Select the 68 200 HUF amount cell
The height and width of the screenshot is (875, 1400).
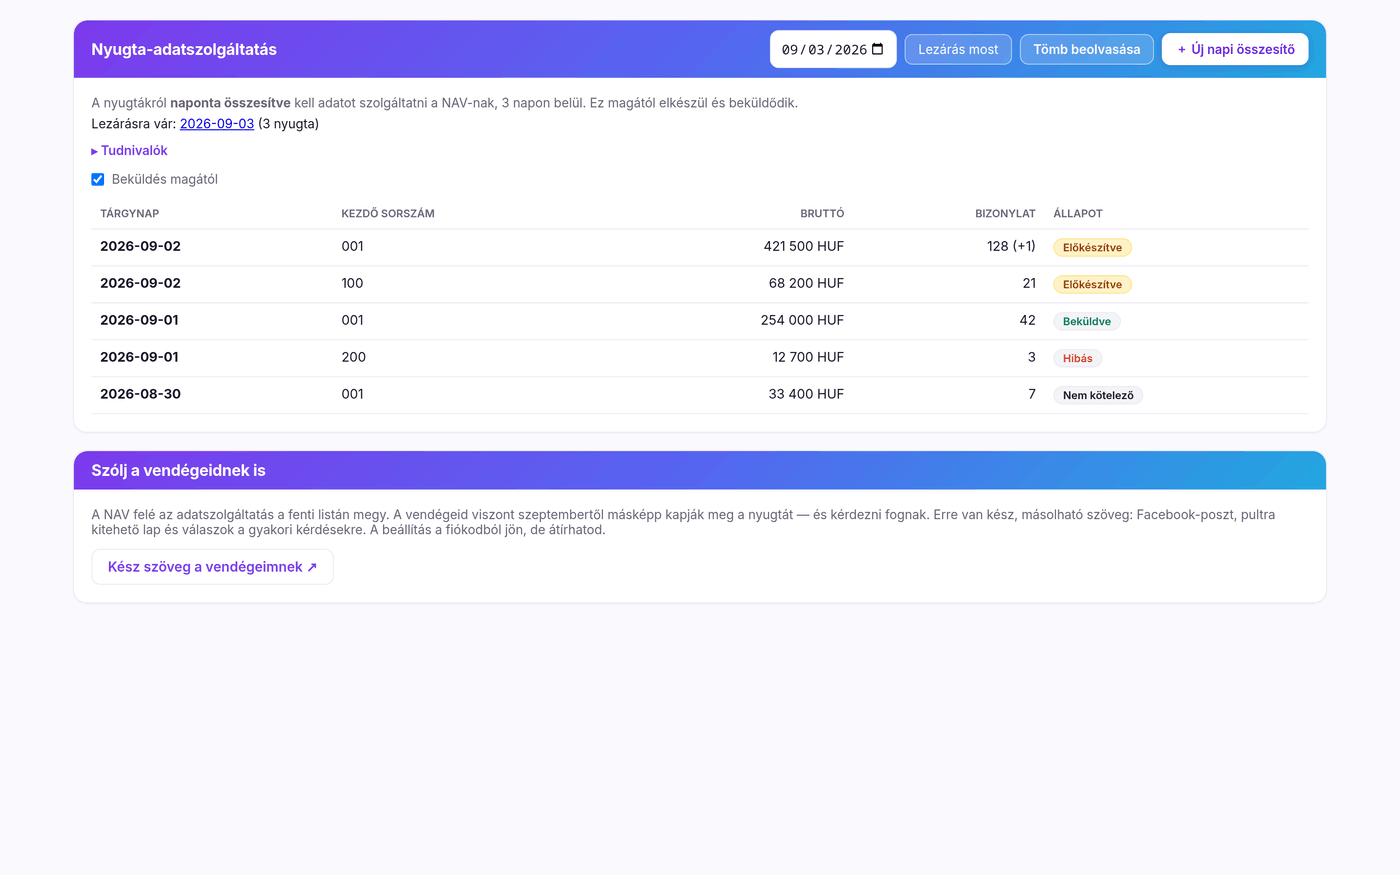(x=806, y=283)
